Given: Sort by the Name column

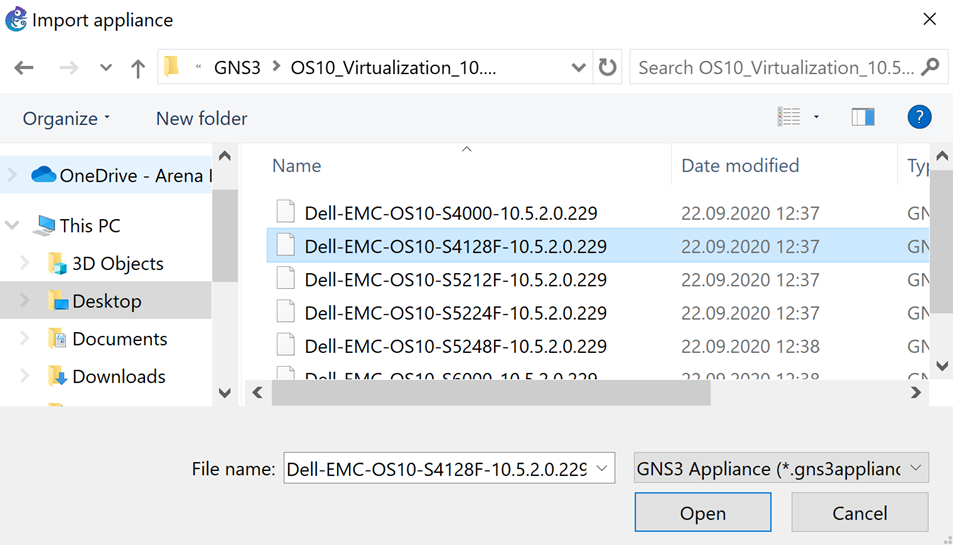Looking at the screenshot, I should (x=297, y=166).
